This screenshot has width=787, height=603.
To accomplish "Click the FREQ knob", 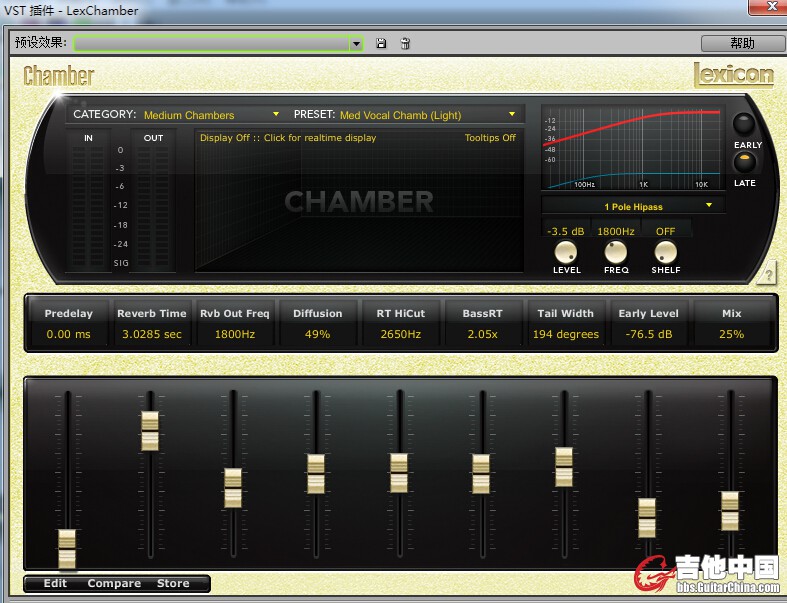I will (615, 252).
